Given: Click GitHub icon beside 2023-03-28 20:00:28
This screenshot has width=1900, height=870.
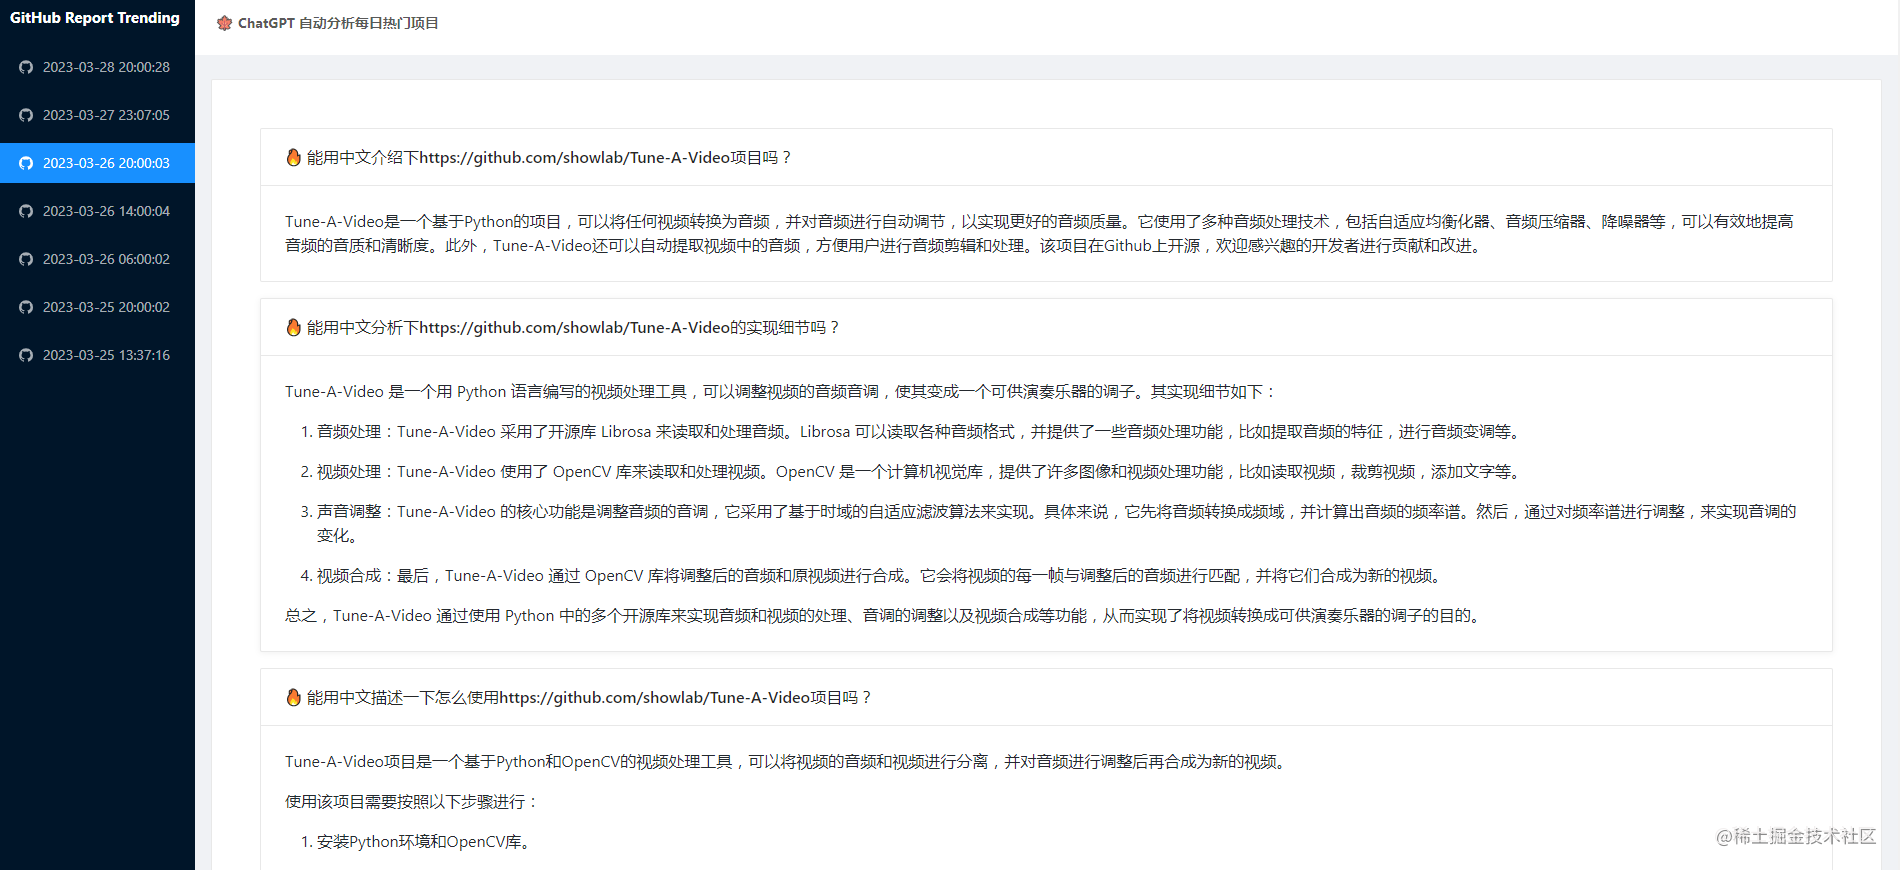Looking at the screenshot, I should tap(26, 67).
